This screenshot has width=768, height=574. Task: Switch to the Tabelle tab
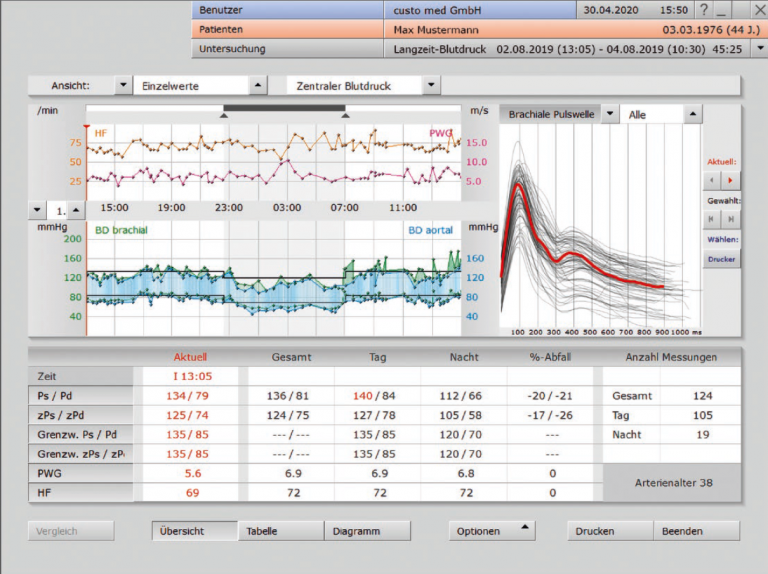pos(281,531)
